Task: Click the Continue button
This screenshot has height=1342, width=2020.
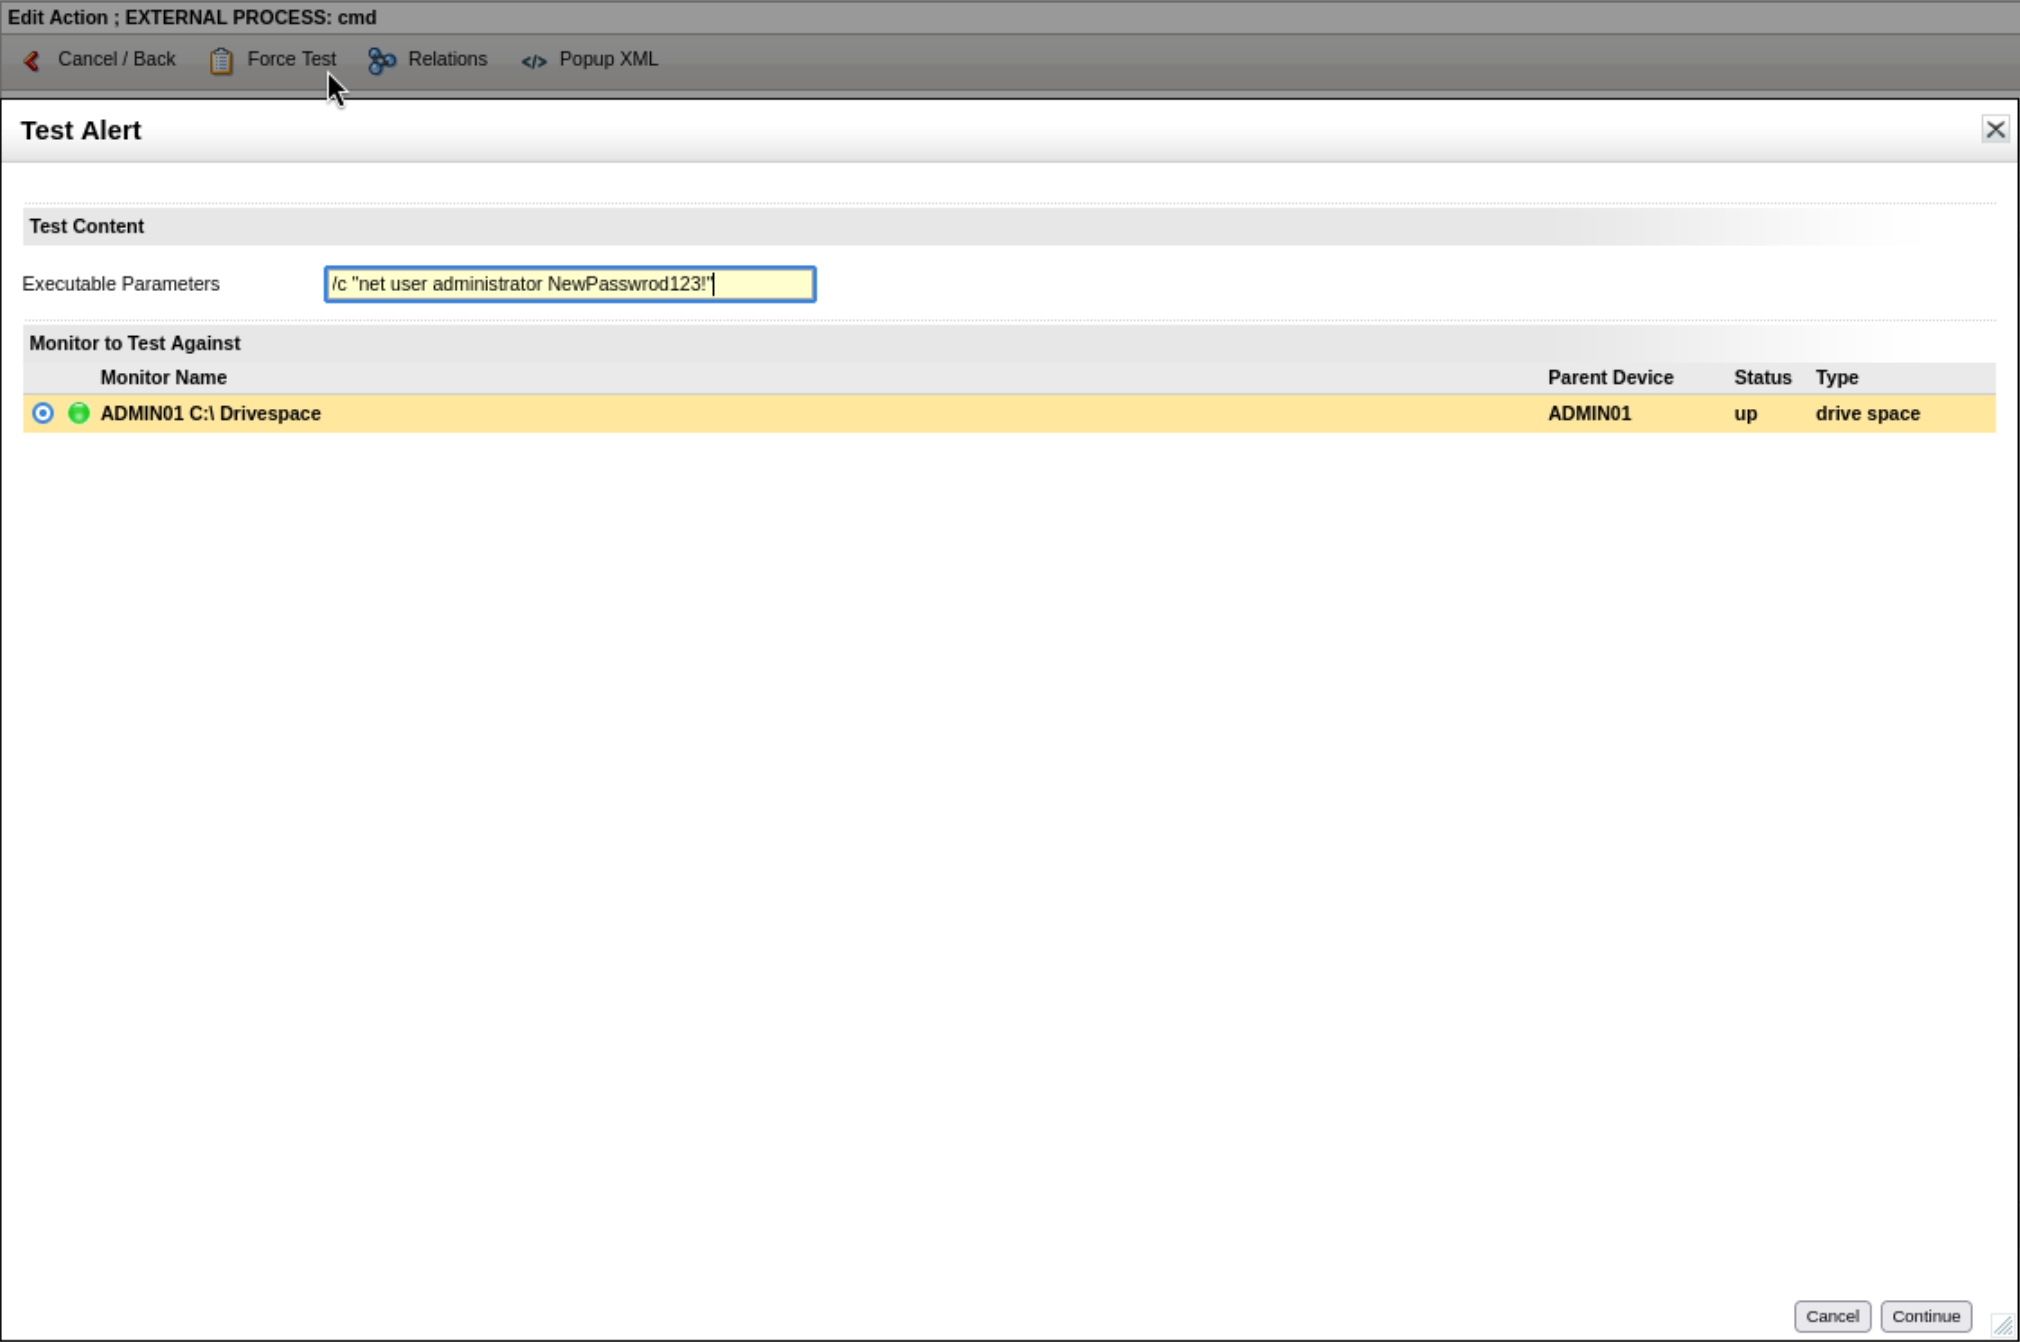Action: [1926, 1316]
